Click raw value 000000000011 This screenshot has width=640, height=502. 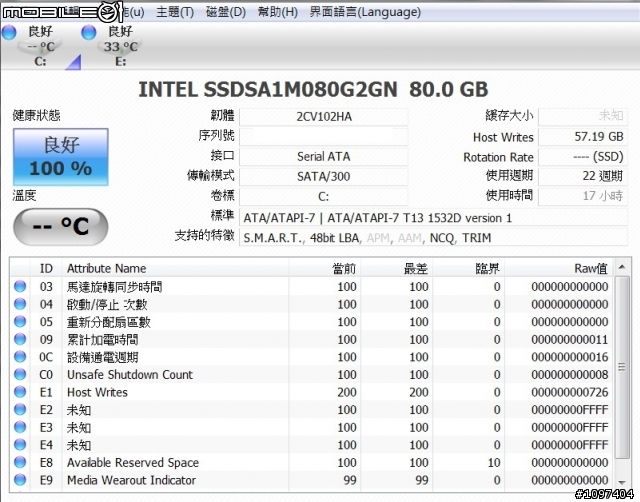570,340
